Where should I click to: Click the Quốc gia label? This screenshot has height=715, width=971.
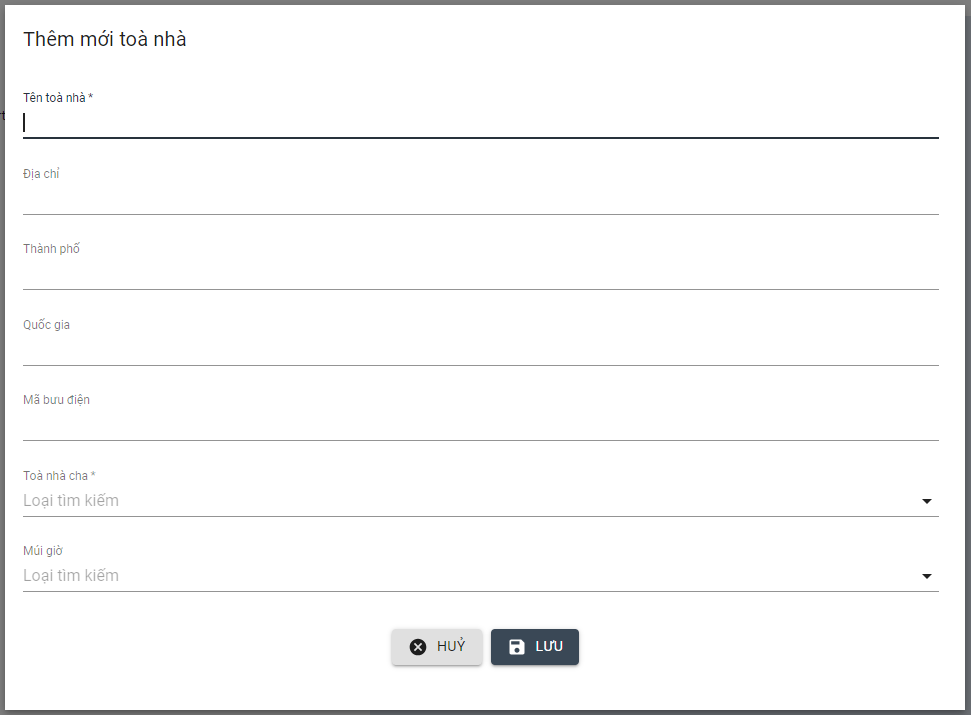click(47, 325)
